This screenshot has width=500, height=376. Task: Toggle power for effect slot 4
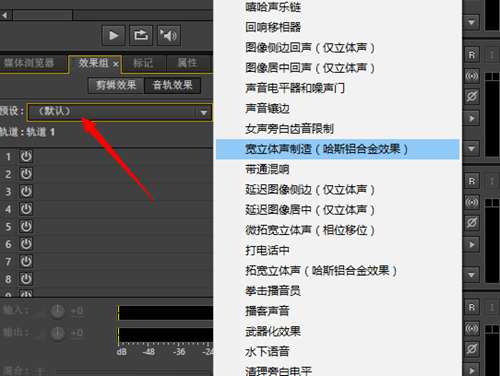(x=26, y=209)
